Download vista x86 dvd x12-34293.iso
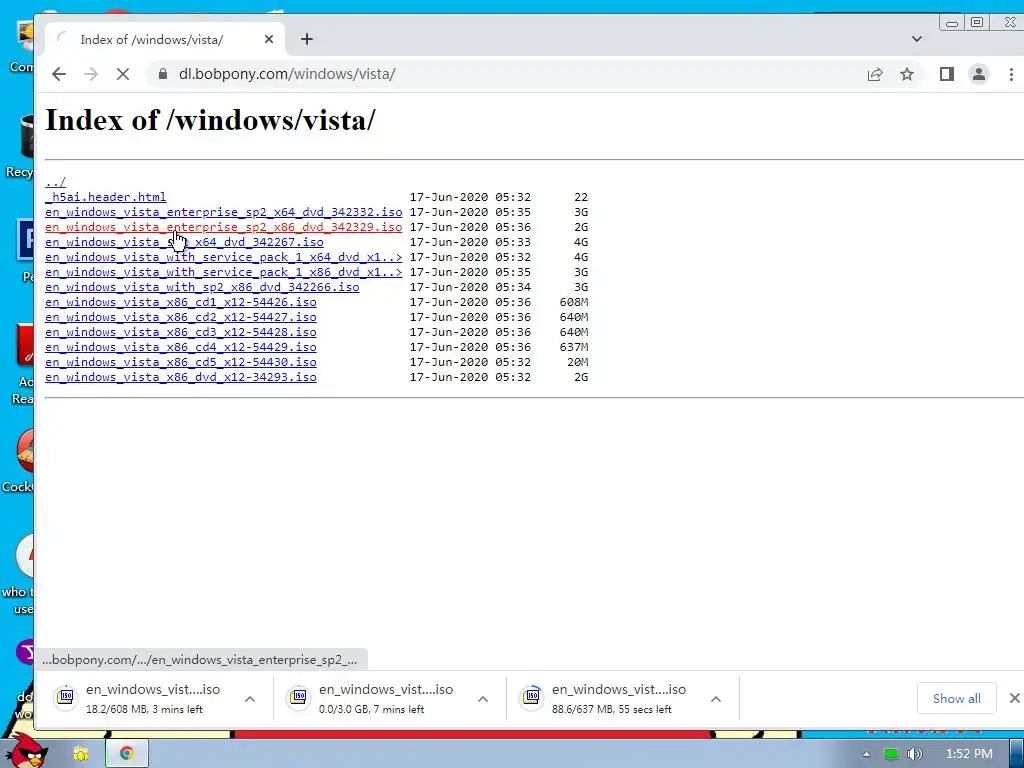 181,377
